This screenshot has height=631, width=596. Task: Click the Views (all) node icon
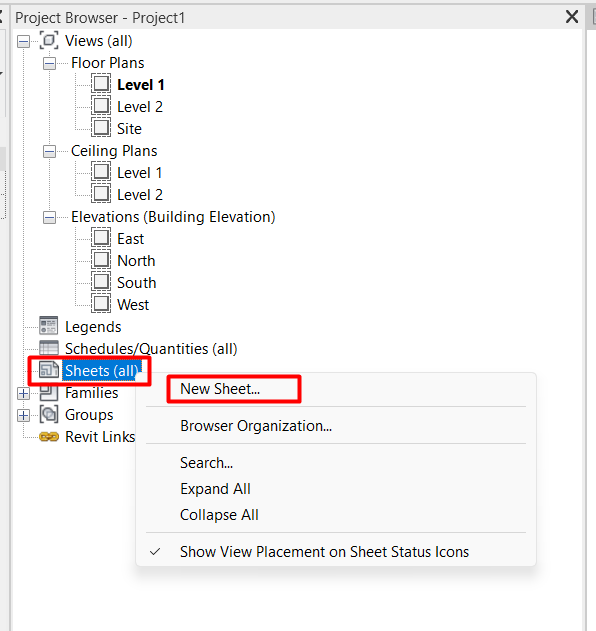point(49,41)
